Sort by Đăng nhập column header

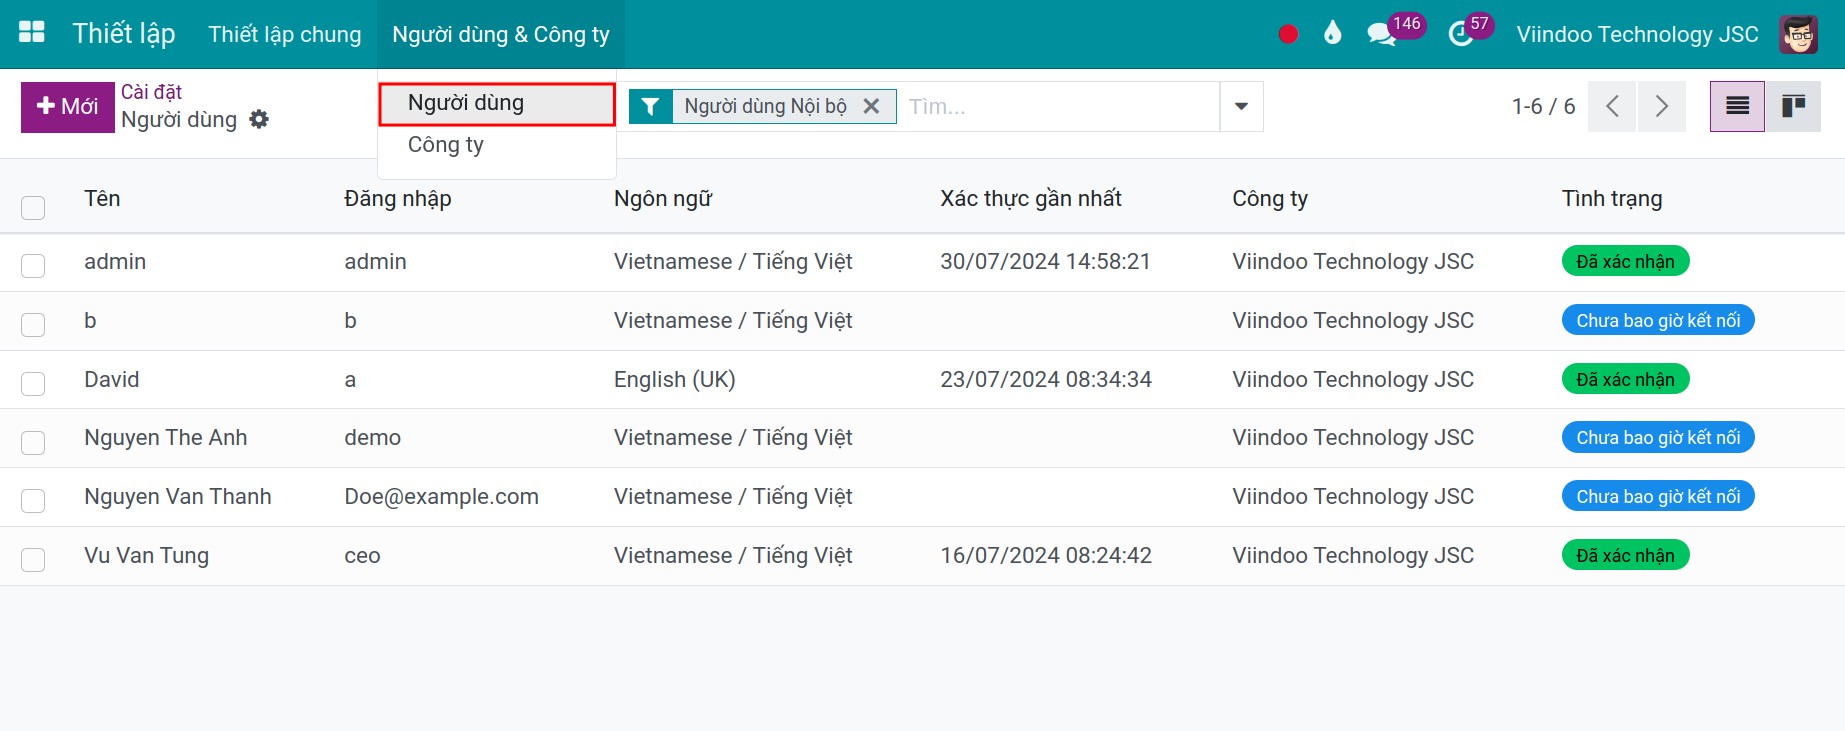398,198
